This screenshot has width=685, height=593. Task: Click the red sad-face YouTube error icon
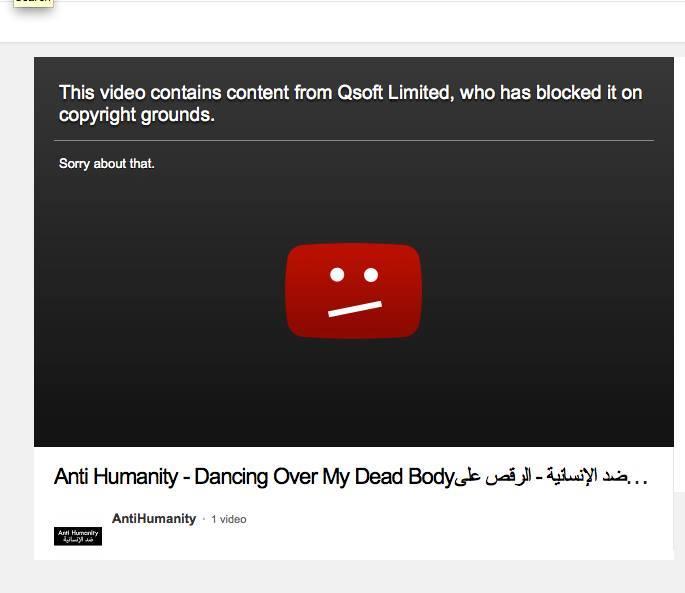point(353,291)
